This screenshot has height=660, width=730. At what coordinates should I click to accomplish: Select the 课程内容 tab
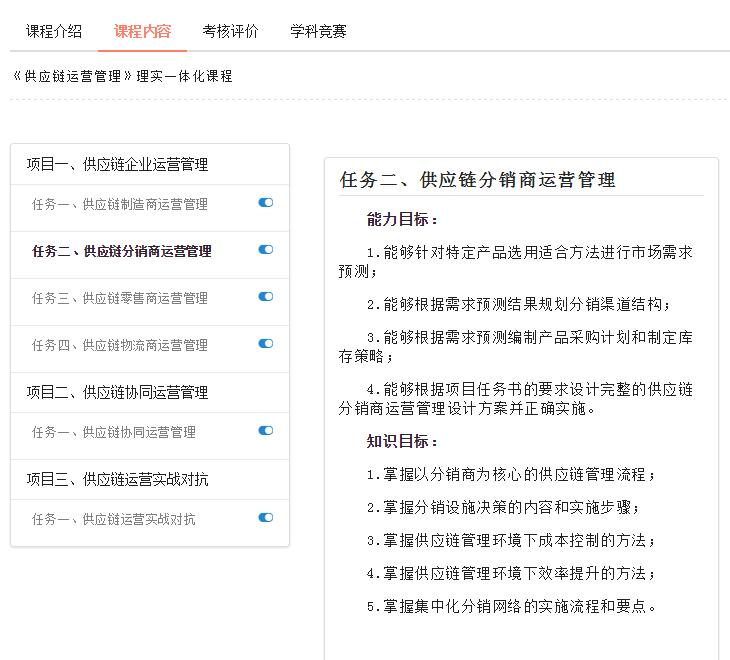(142, 31)
